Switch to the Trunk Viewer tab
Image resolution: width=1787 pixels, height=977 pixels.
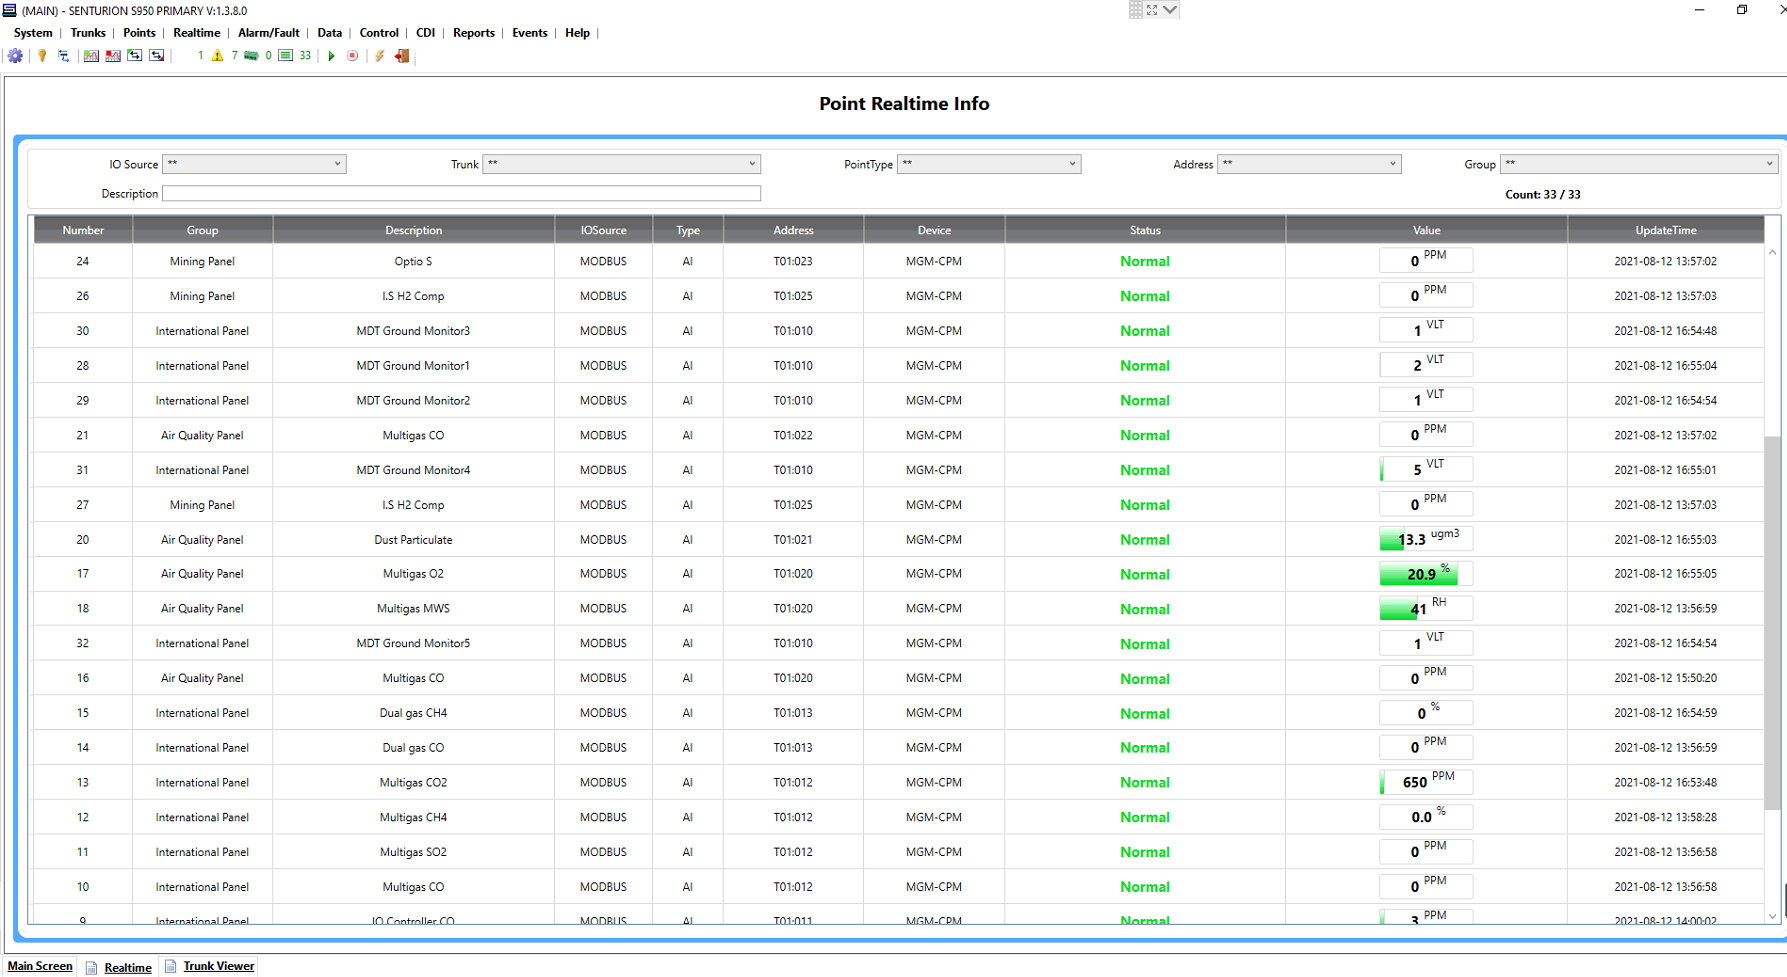point(218,966)
